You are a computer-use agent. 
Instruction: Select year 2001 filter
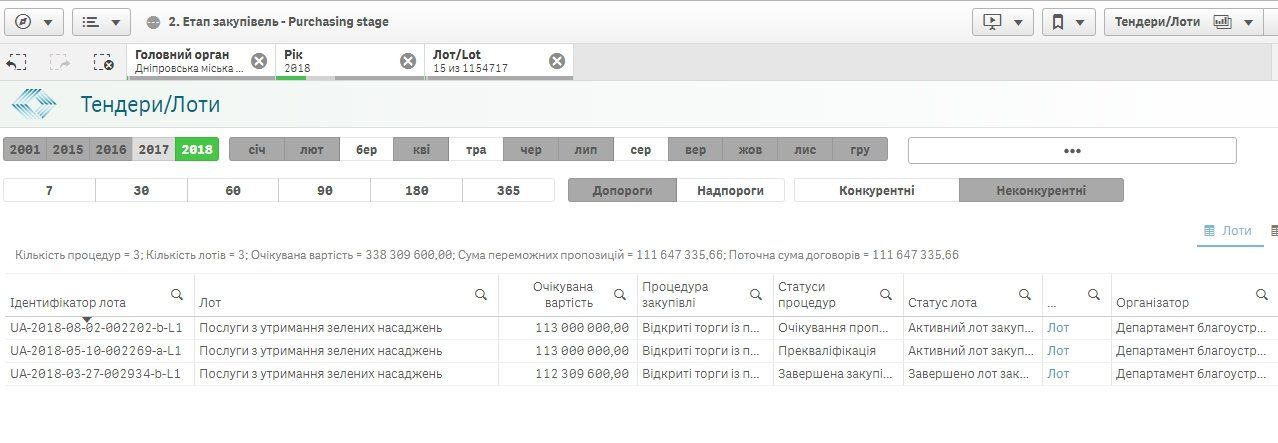tap(25, 149)
